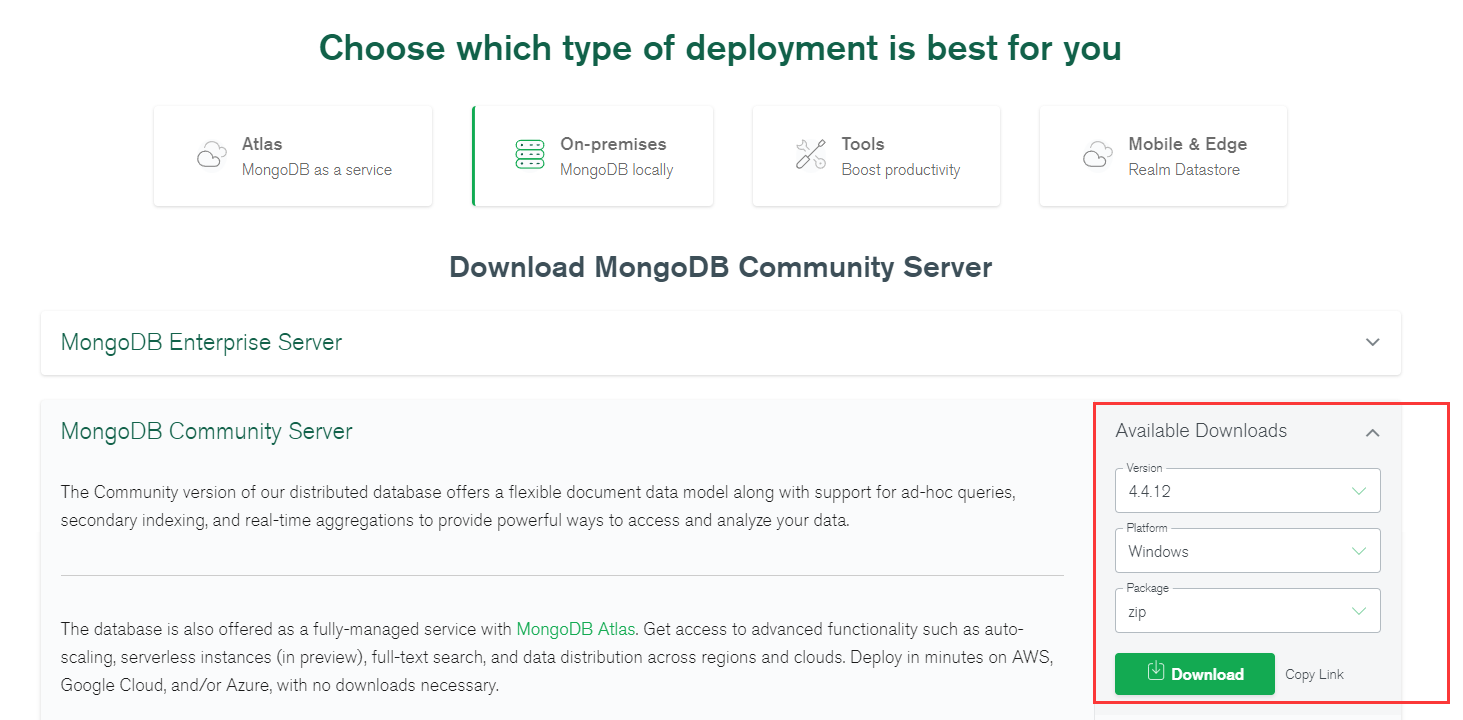This screenshot has width=1463, height=720.
Task: Click the Available Downloads title
Action: pyautogui.click(x=1201, y=431)
